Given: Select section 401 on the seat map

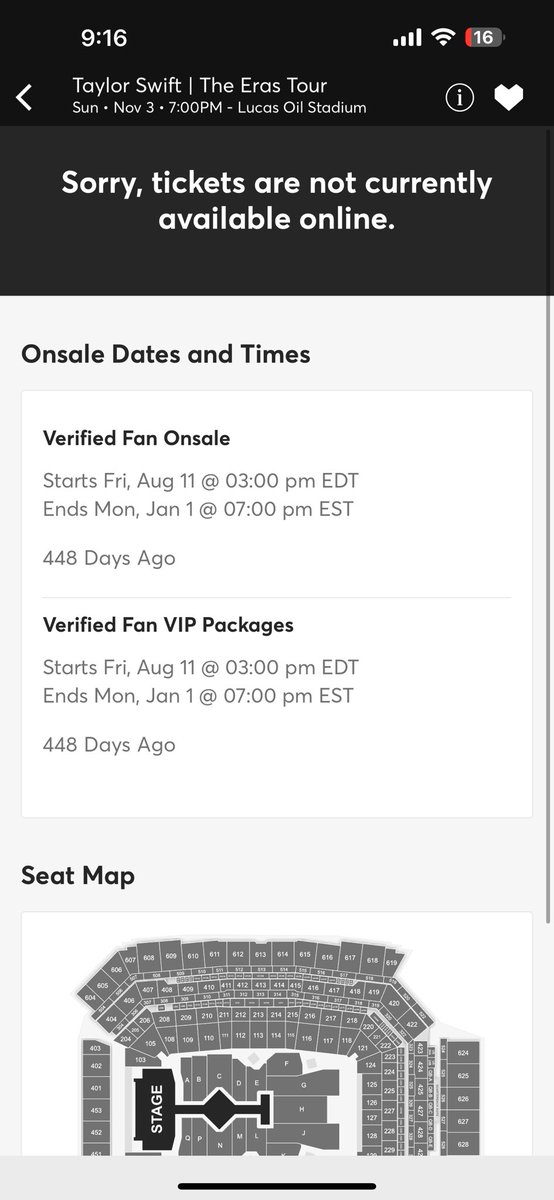Looking at the screenshot, I should pyautogui.click(x=95, y=1087).
